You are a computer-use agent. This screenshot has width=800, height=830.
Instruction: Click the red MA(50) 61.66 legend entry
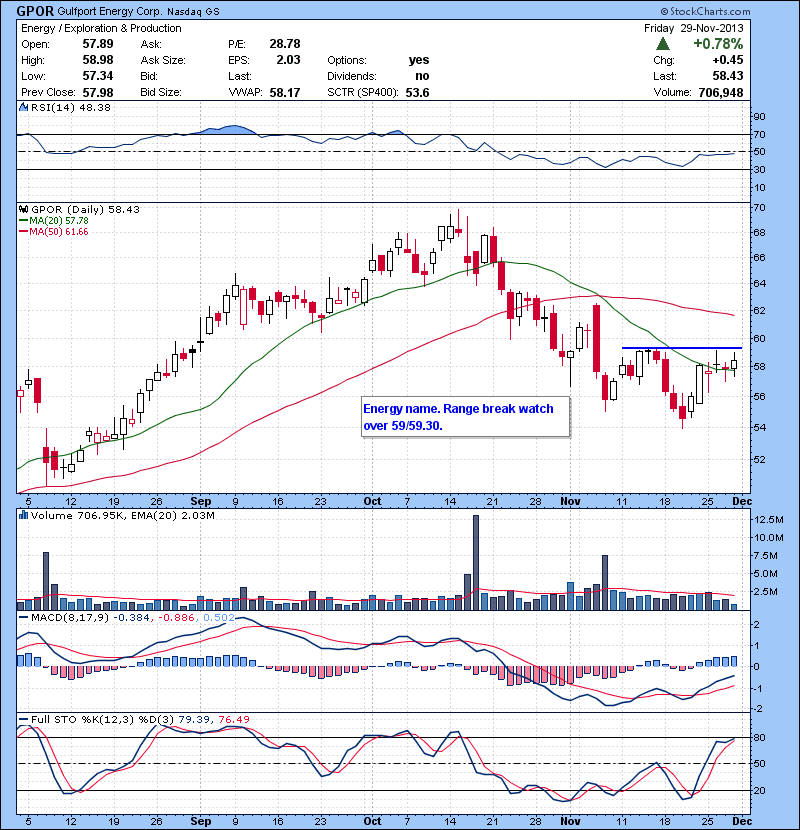[54, 232]
